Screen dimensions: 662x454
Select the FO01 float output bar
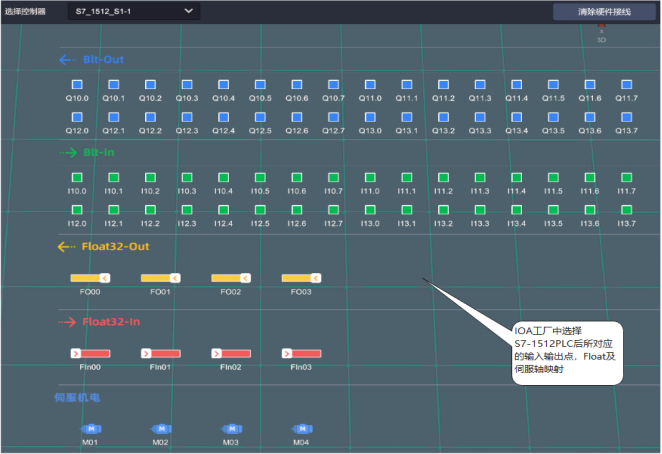tap(161, 278)
